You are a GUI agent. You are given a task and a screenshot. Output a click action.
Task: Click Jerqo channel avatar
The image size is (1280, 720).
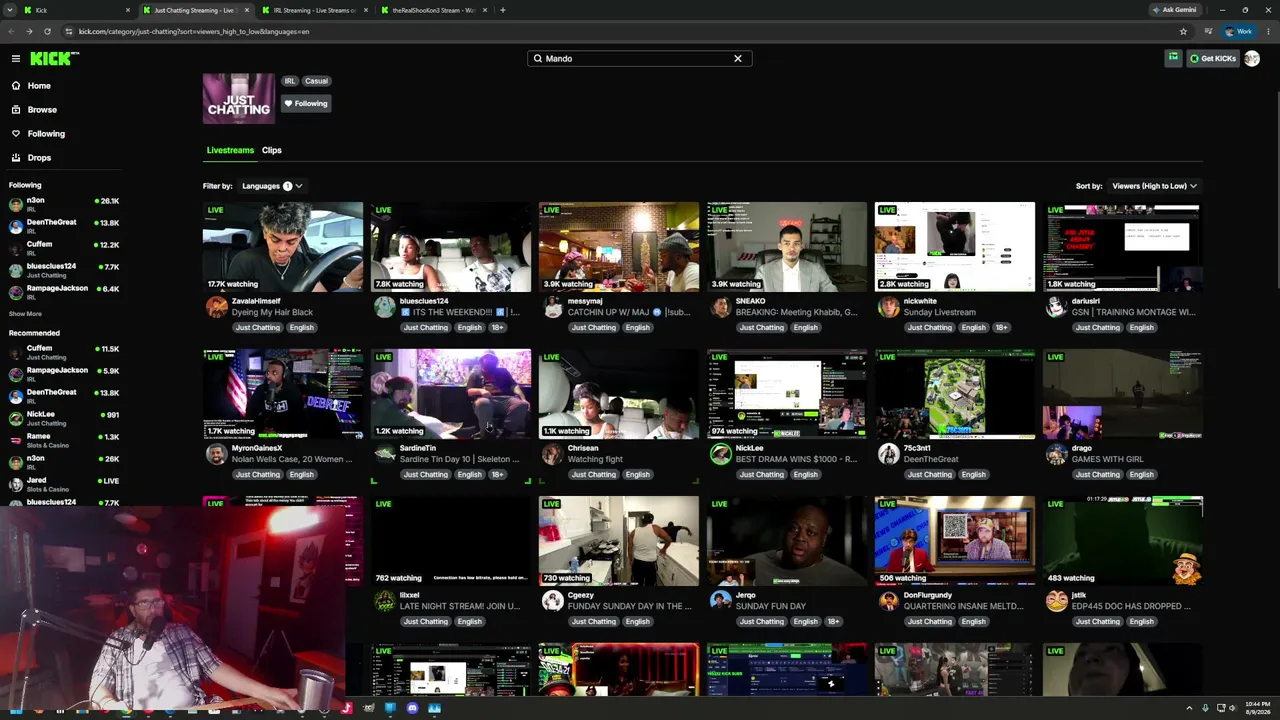[x=721, y=601]
